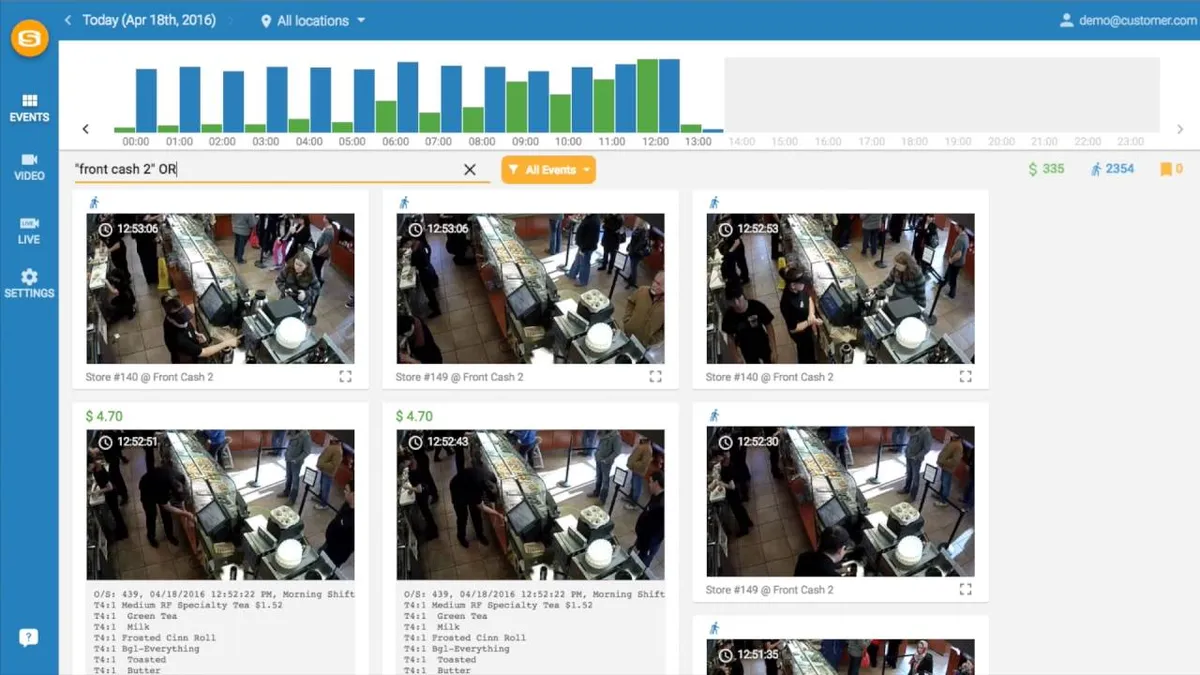This screenshot has width=1200, height=675.
Task: Click Store #149 @ Front Cash 2 label under 12:52:30
Action: pyautogui.click(x=769, y=590)
